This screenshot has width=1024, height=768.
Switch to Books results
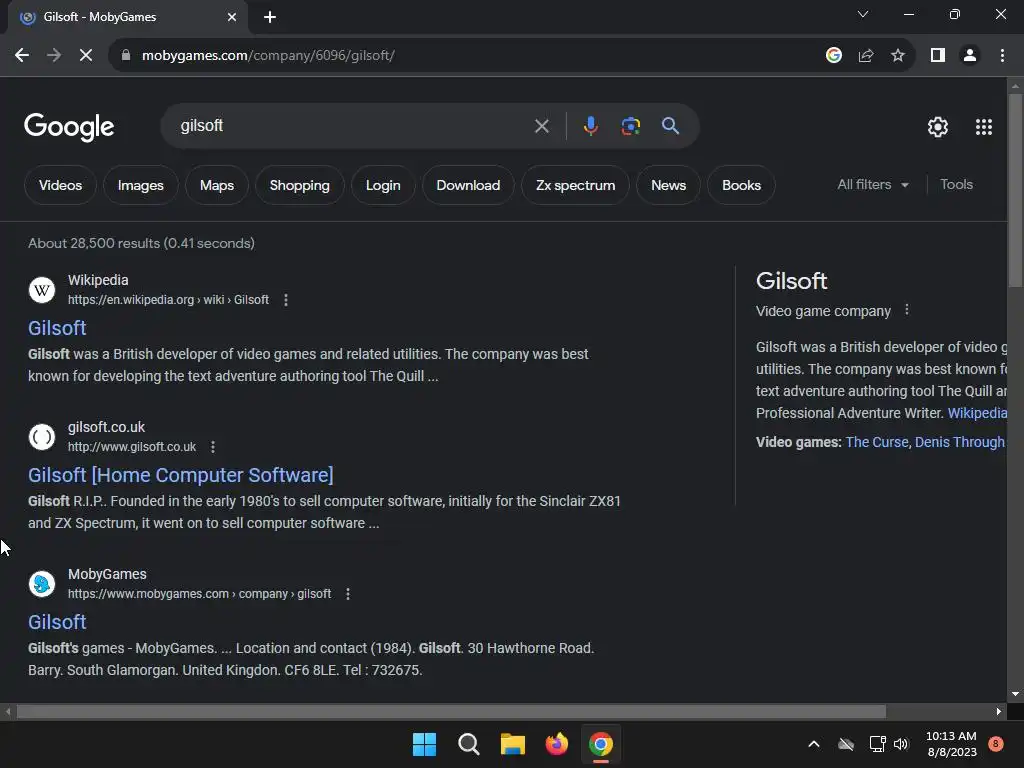(741, 185)
